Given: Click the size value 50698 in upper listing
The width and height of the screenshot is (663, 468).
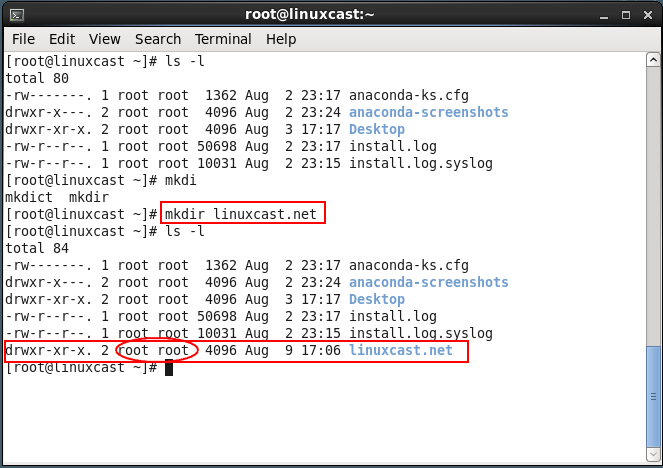Looking at the screenshot, I should point(217,146).
